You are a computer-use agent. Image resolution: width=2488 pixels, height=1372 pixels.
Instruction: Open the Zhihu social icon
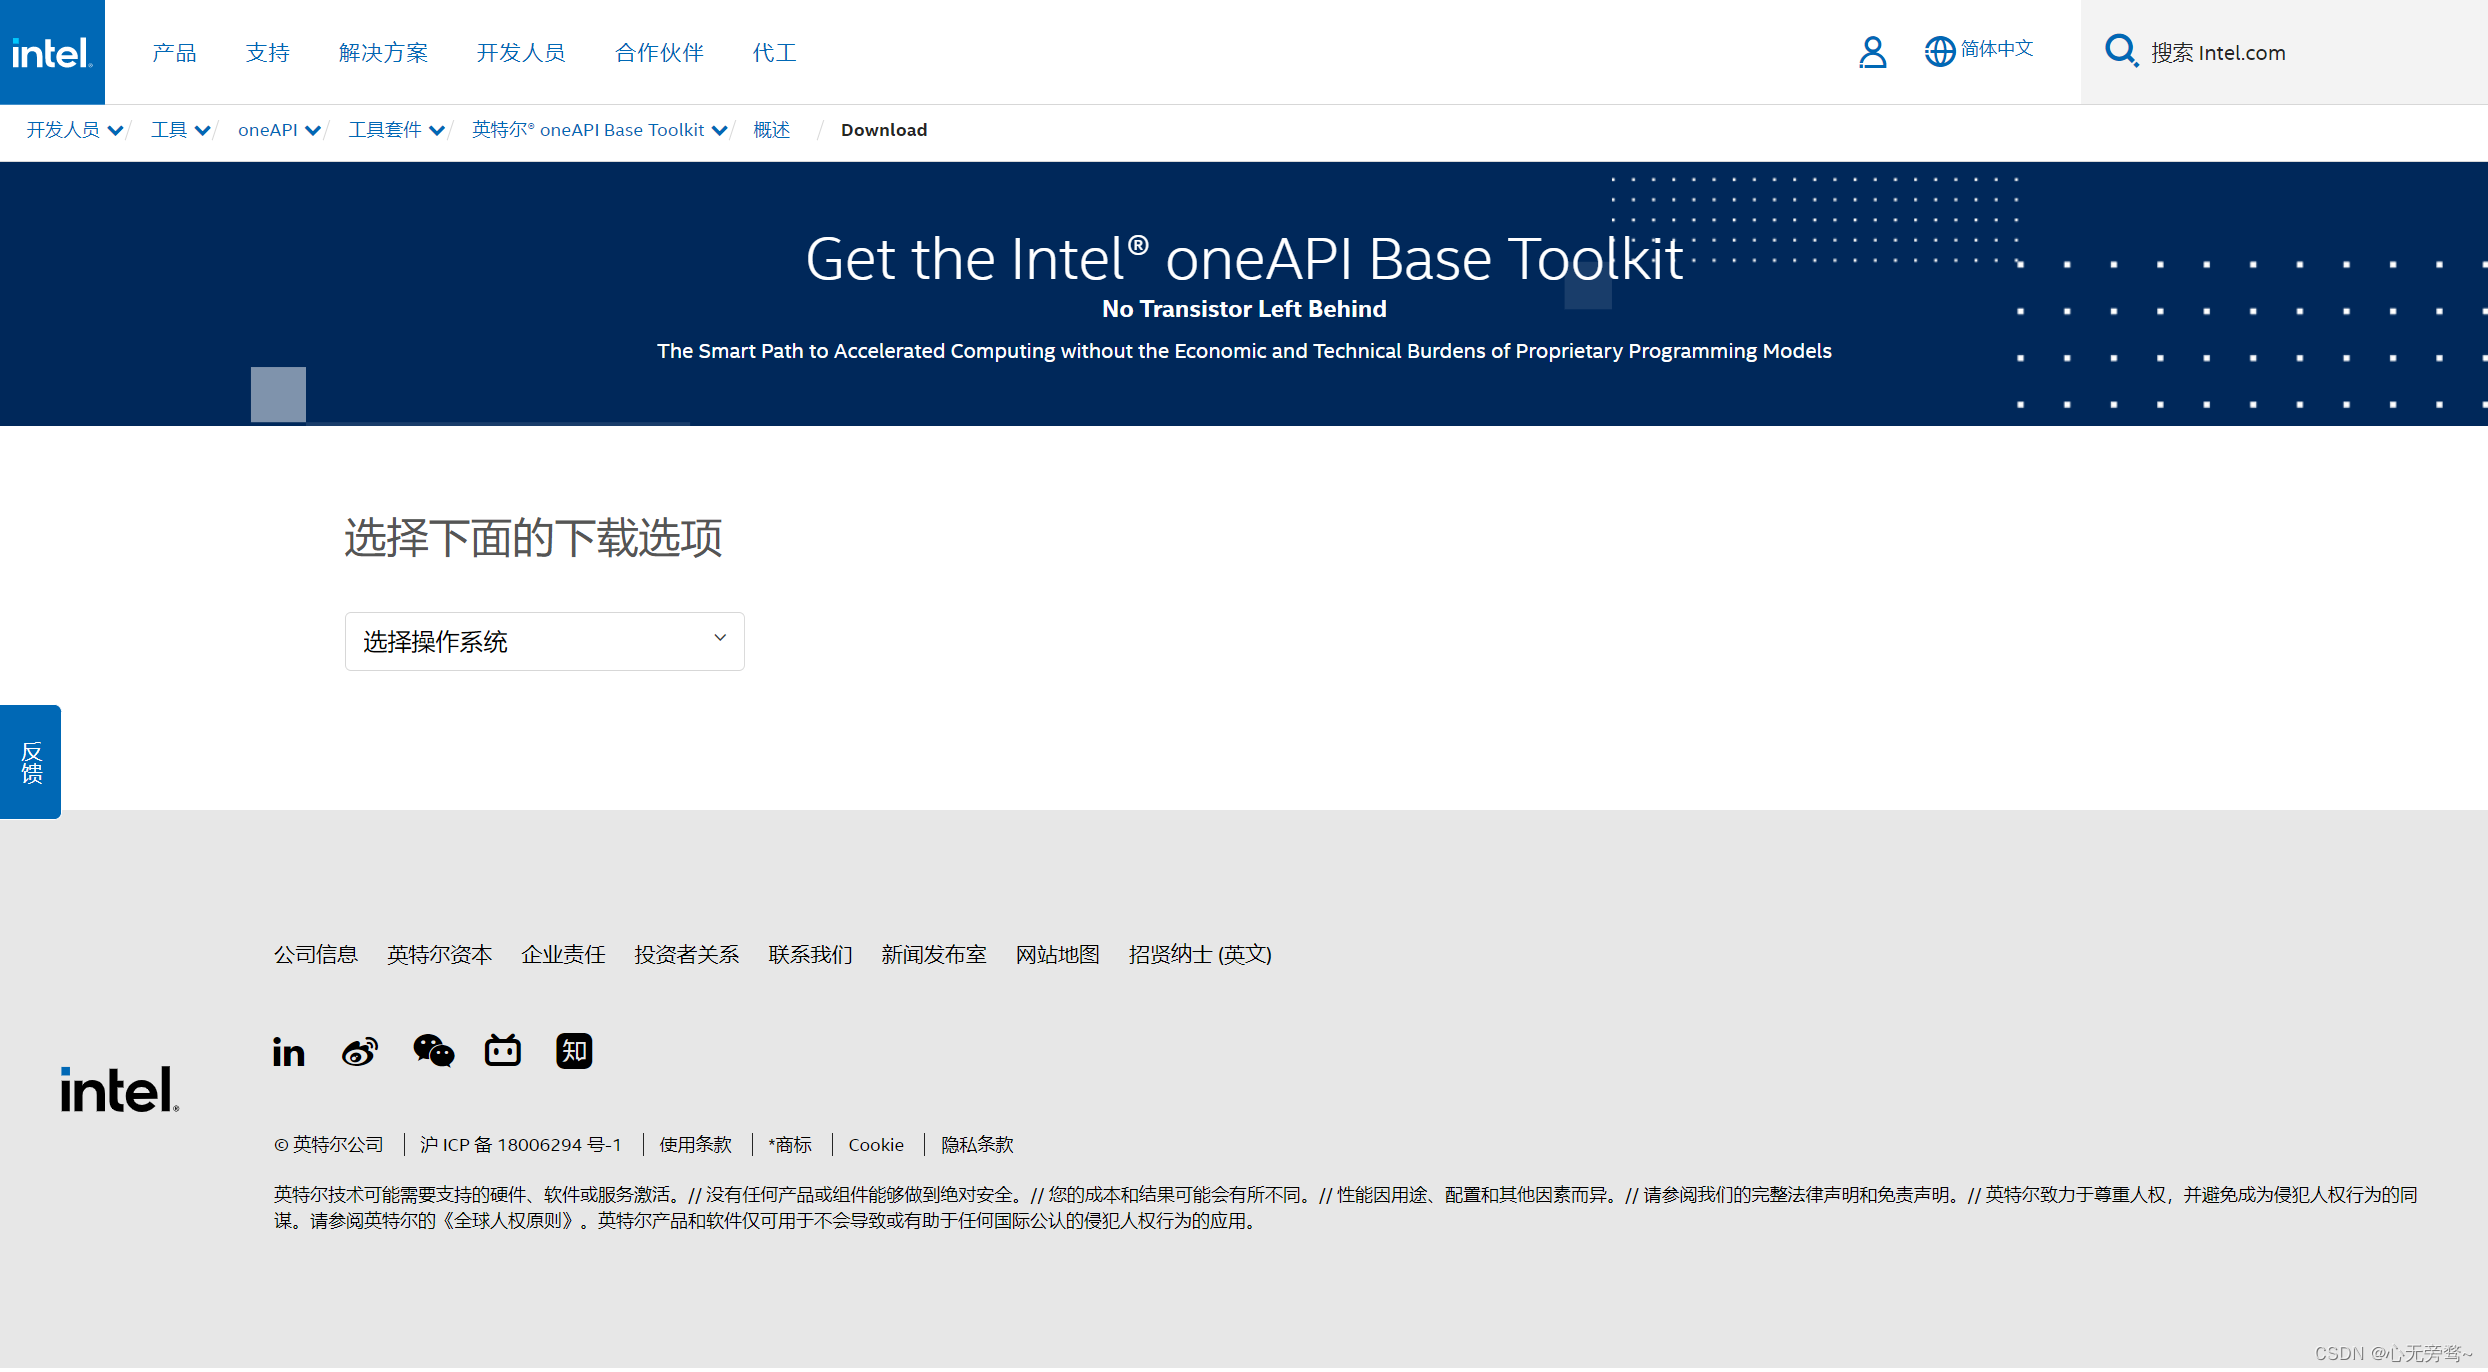574,1051
